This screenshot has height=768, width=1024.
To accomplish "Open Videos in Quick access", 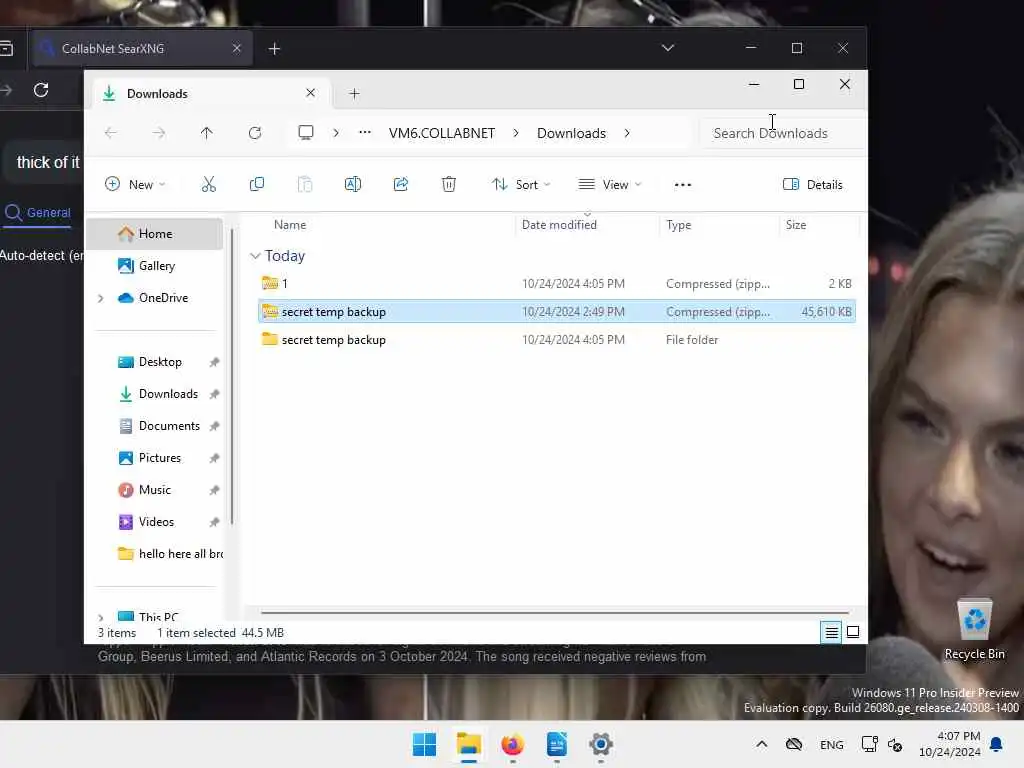I will [157, 522].
